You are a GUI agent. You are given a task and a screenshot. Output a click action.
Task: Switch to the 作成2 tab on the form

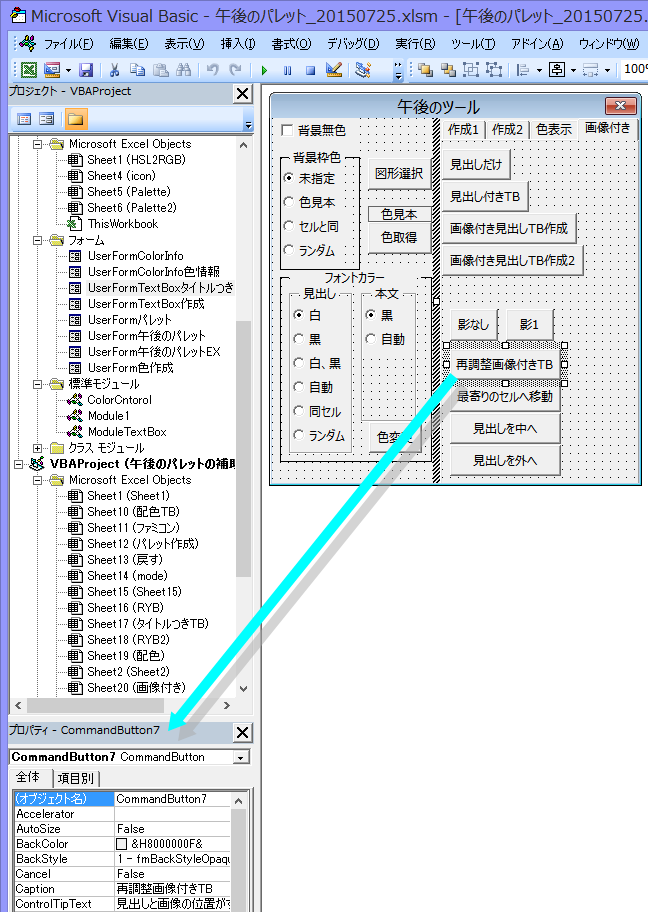coord(507,130)
